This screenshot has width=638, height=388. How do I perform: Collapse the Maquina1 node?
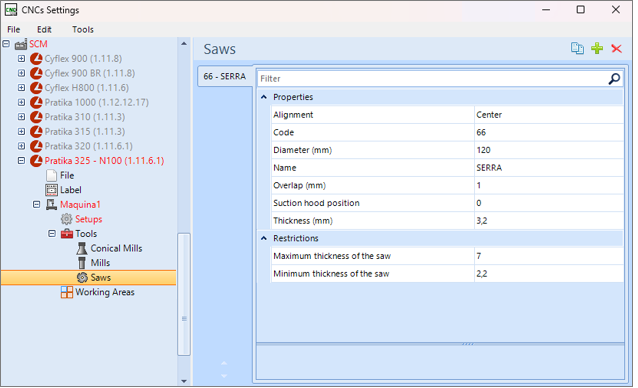[x=37, y=205]
